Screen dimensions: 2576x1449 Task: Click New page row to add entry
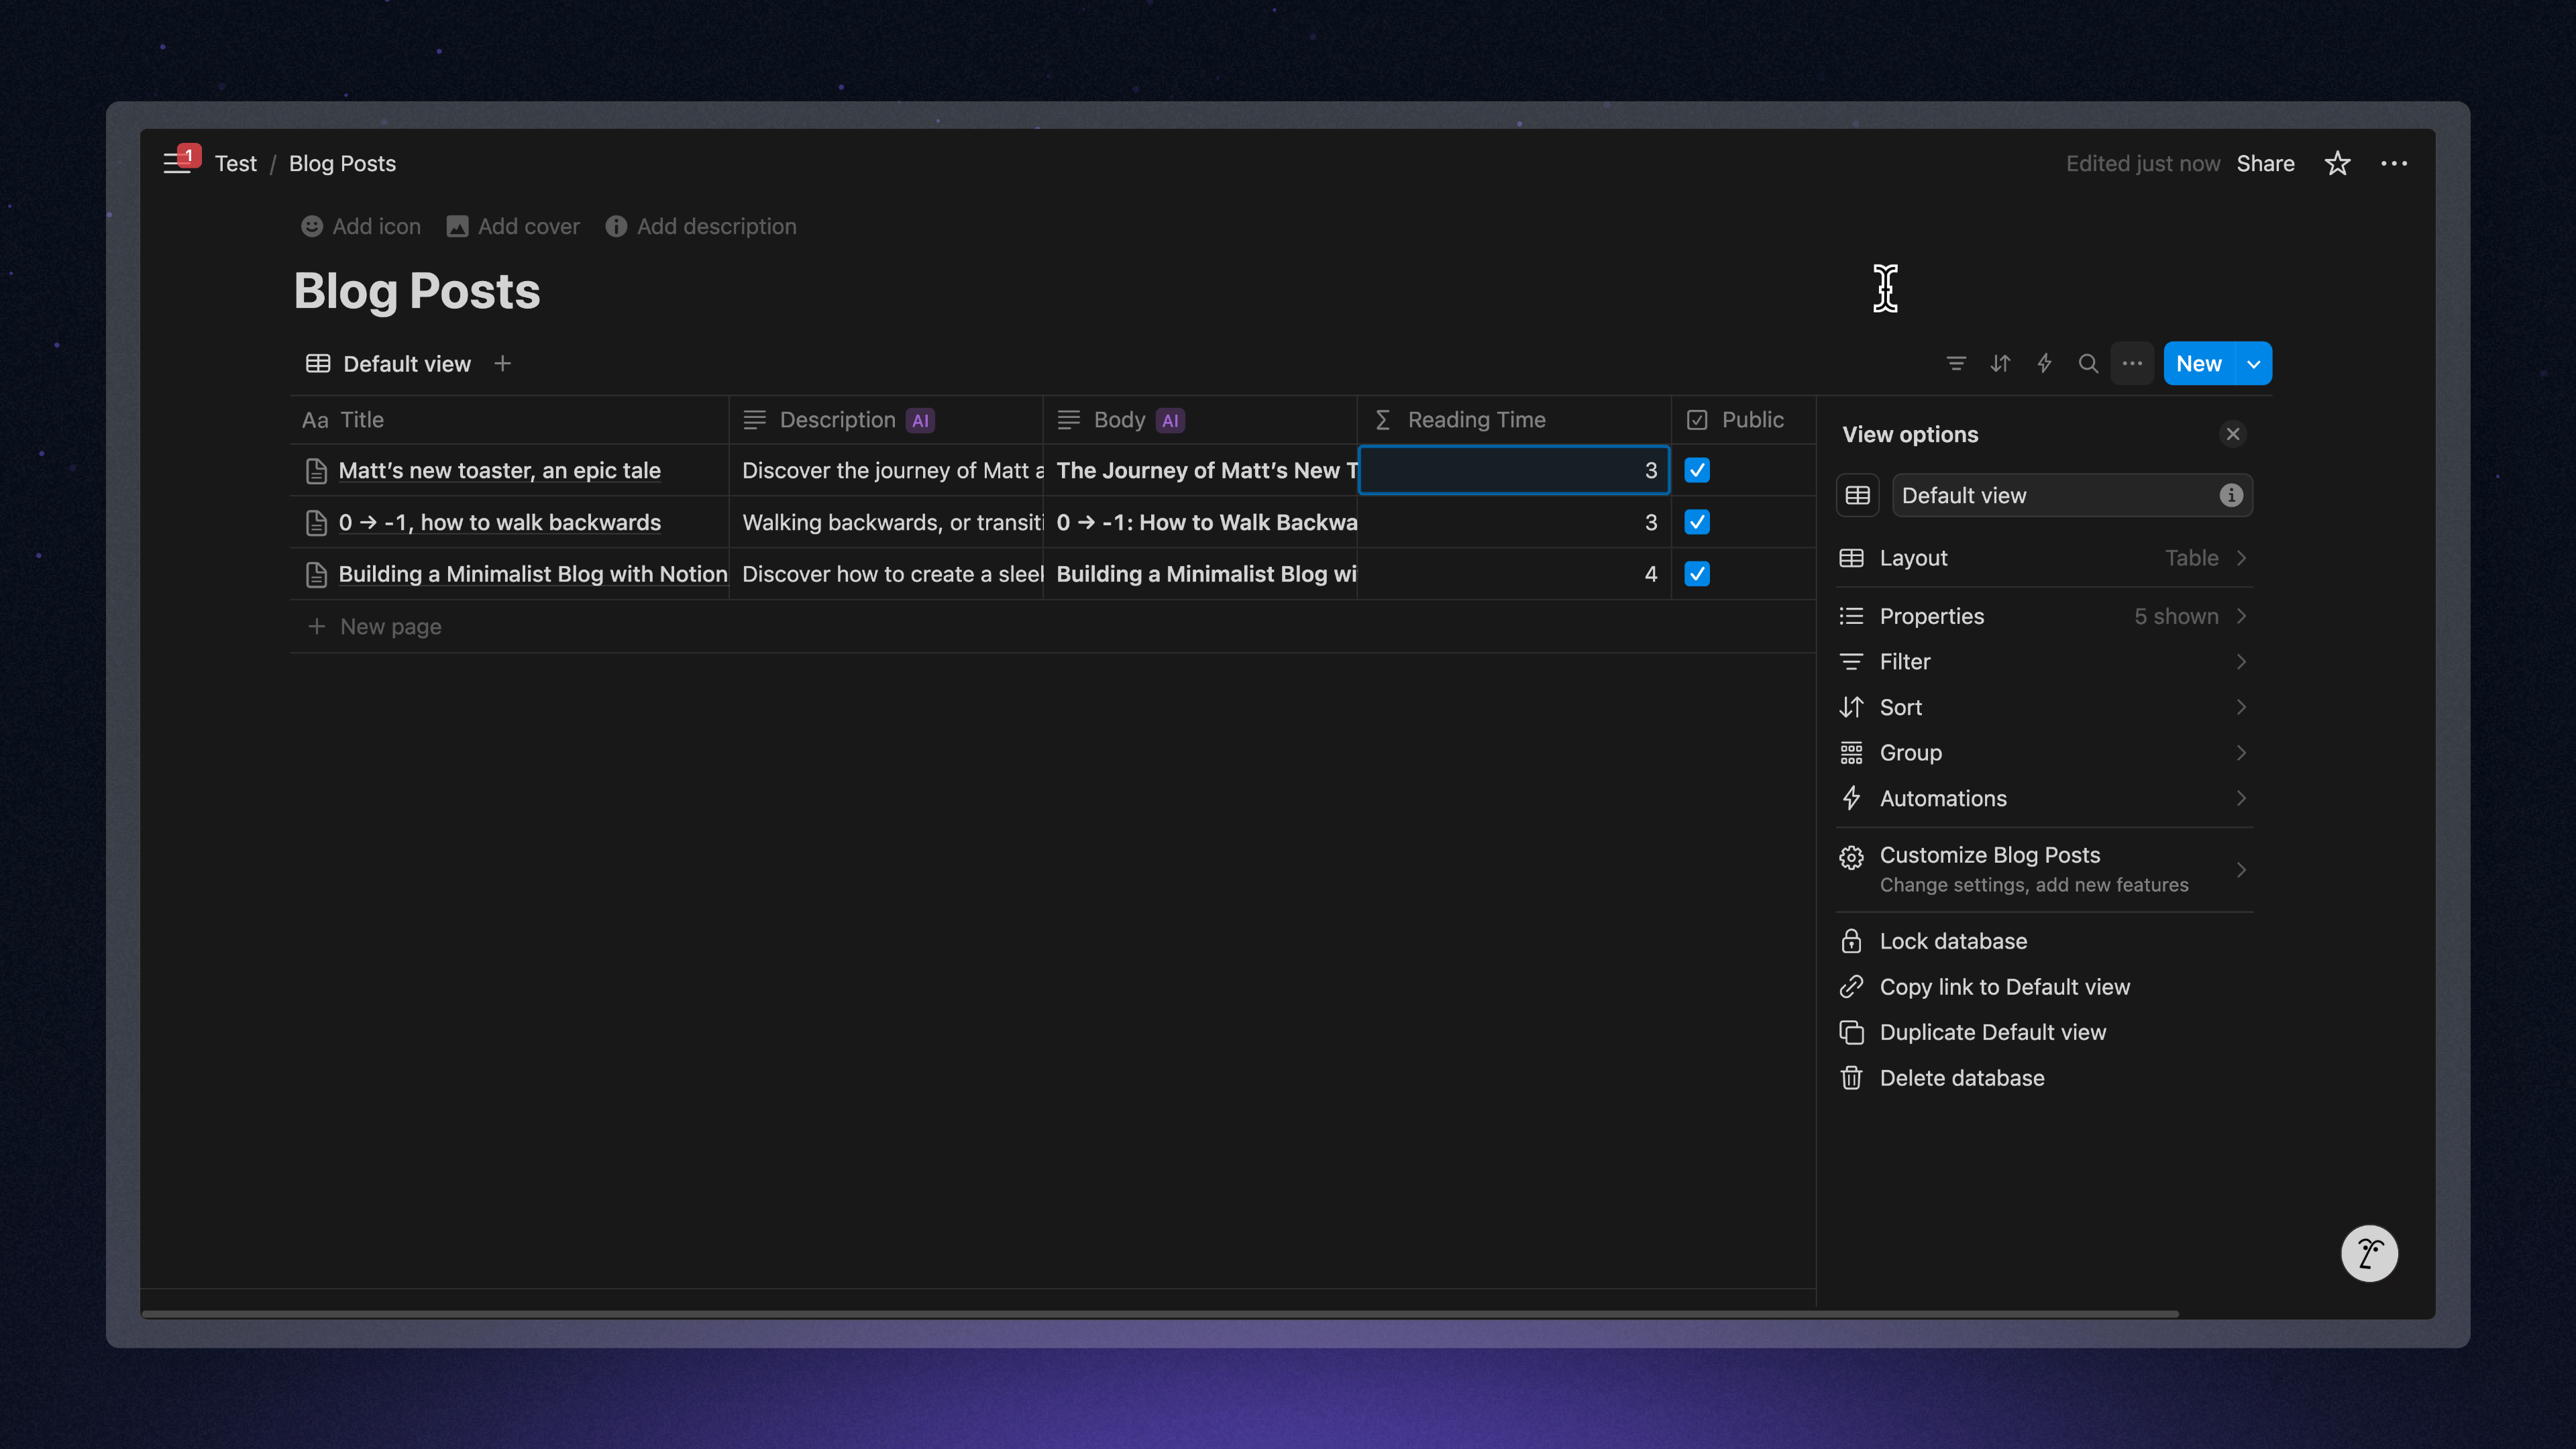coord(1053,627)
